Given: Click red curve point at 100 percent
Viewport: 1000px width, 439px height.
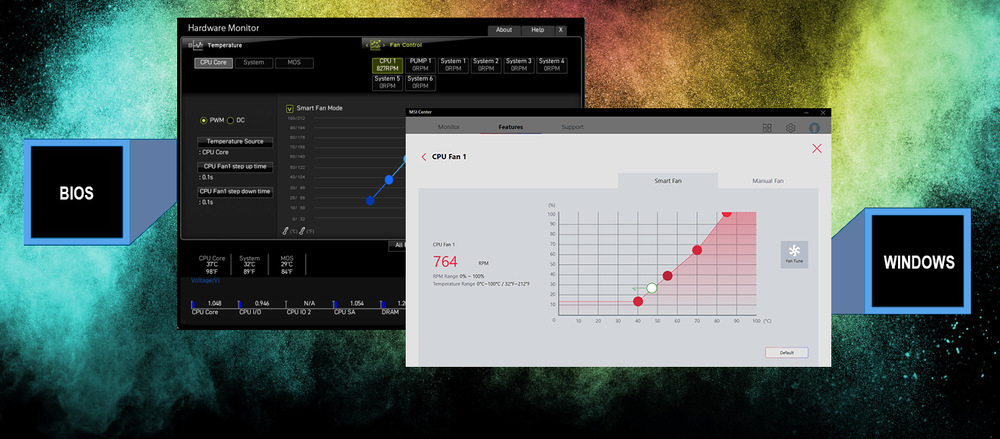Looking at the screenshot, I should (x=726, y=213).
